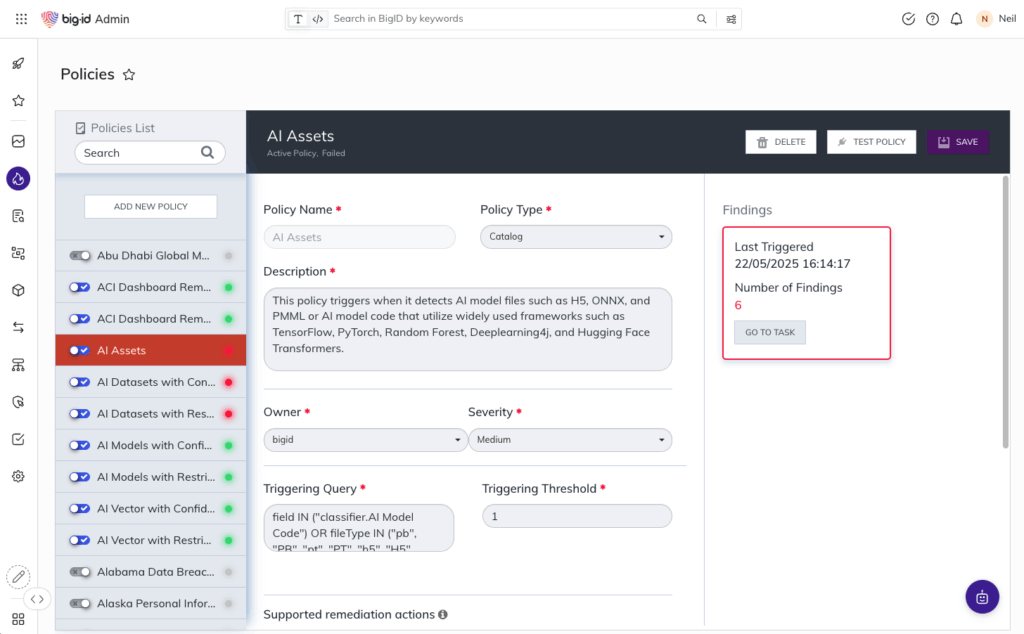1024x634 pixels.
Task: Open the apps grid launcher icon
Action: [x=22, y=19]
